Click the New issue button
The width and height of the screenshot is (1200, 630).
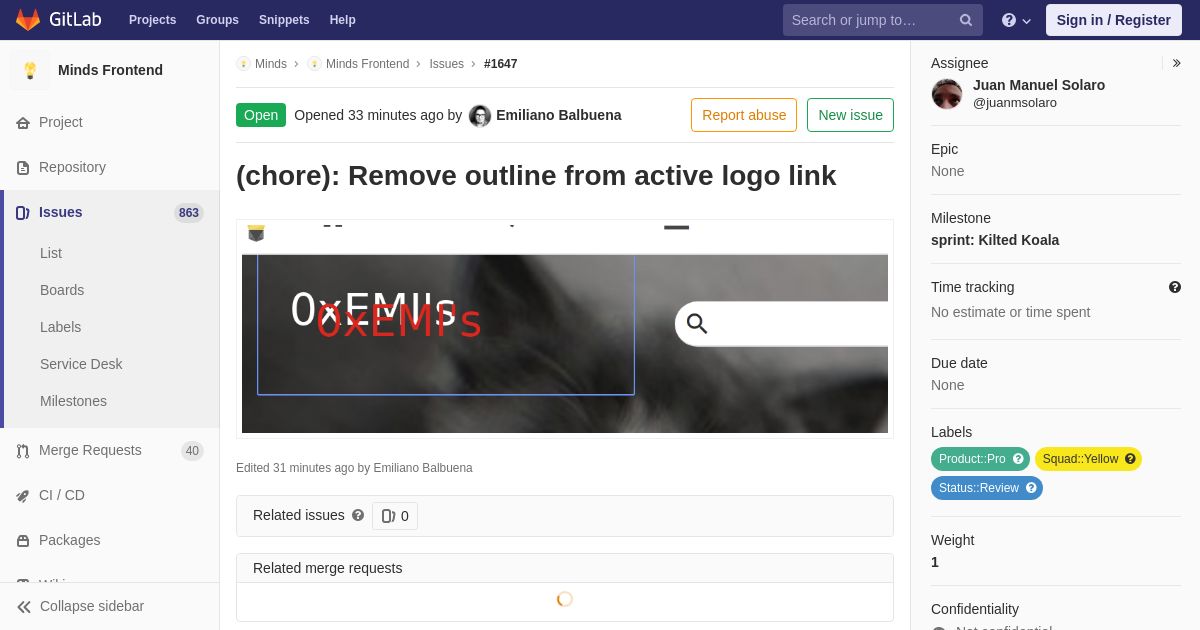pyautogui.click(x=850, y=115)
